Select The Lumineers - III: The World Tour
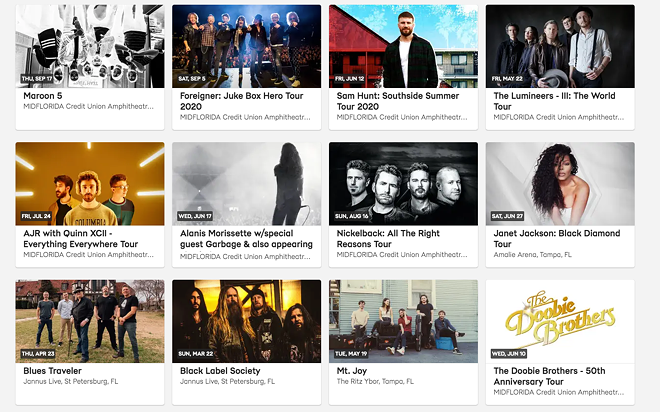 pyautogui.click(x=554, y=101)
